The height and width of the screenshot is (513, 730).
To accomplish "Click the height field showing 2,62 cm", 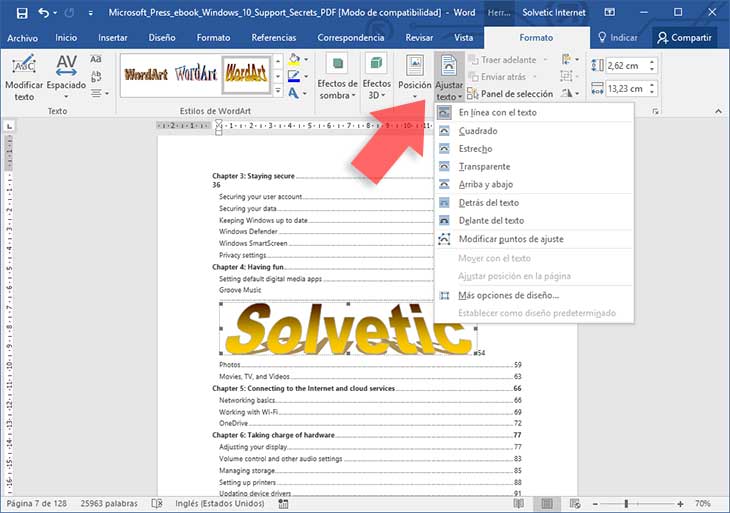I will tap(627, 66).
